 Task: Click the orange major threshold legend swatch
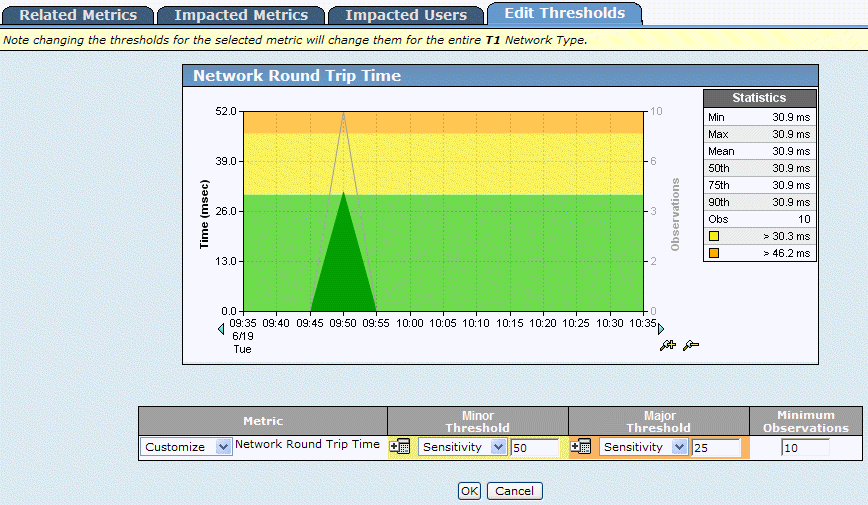714,253
